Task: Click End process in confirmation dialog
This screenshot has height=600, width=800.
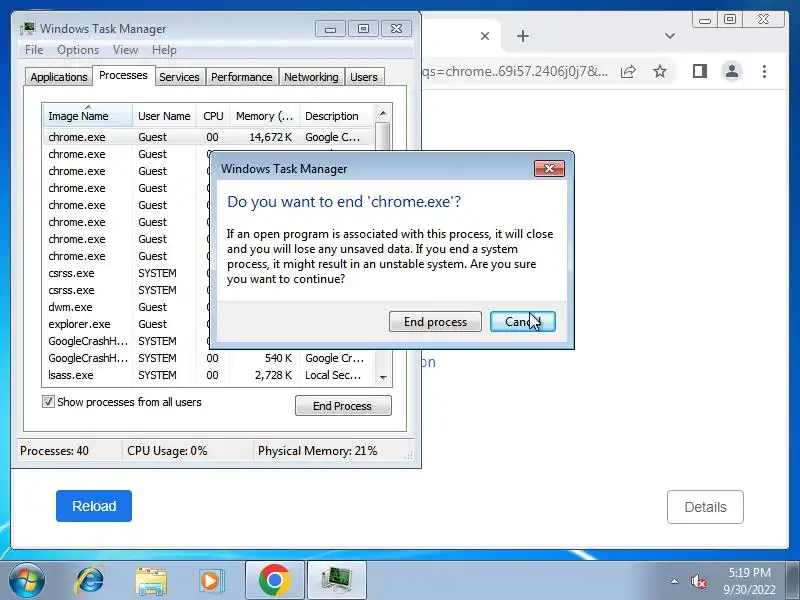Action: pos(435,322)
